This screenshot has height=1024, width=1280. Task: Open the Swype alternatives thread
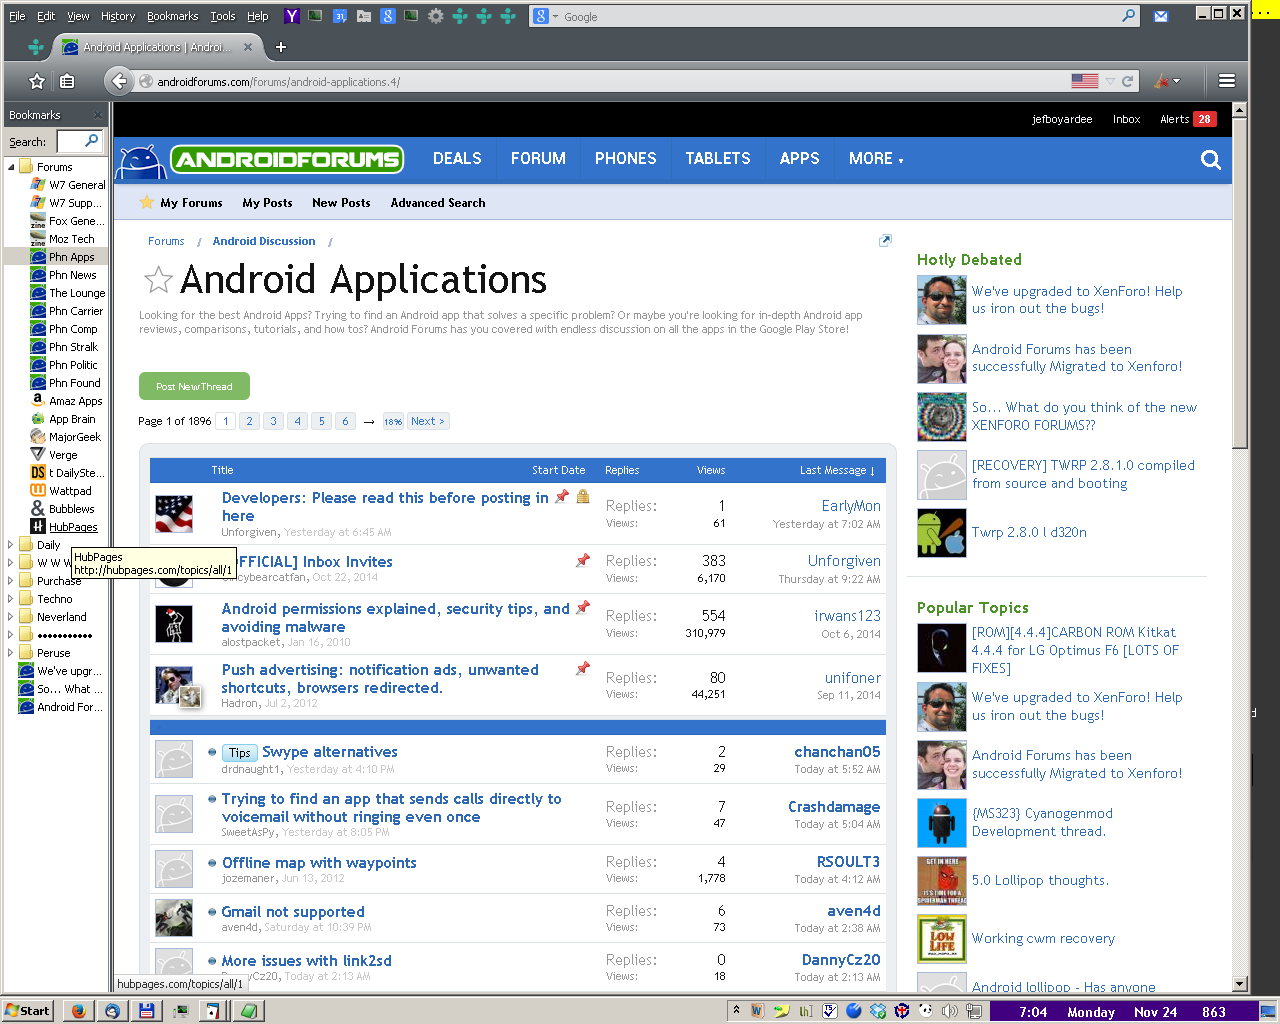click(329, 752)
